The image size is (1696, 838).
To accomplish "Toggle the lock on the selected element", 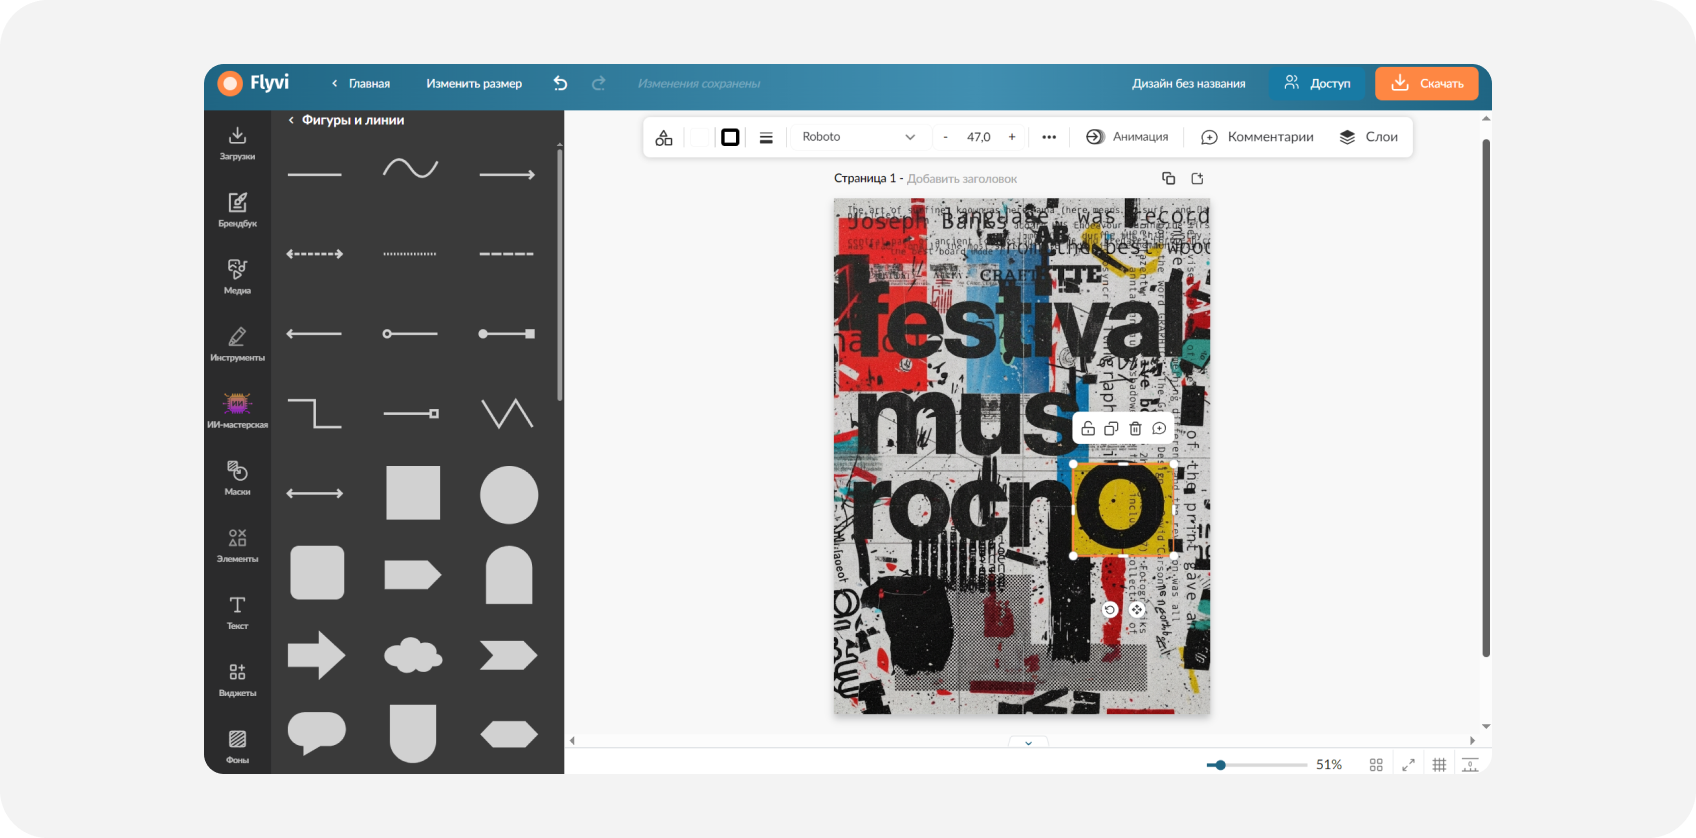I will point(1088,429).
